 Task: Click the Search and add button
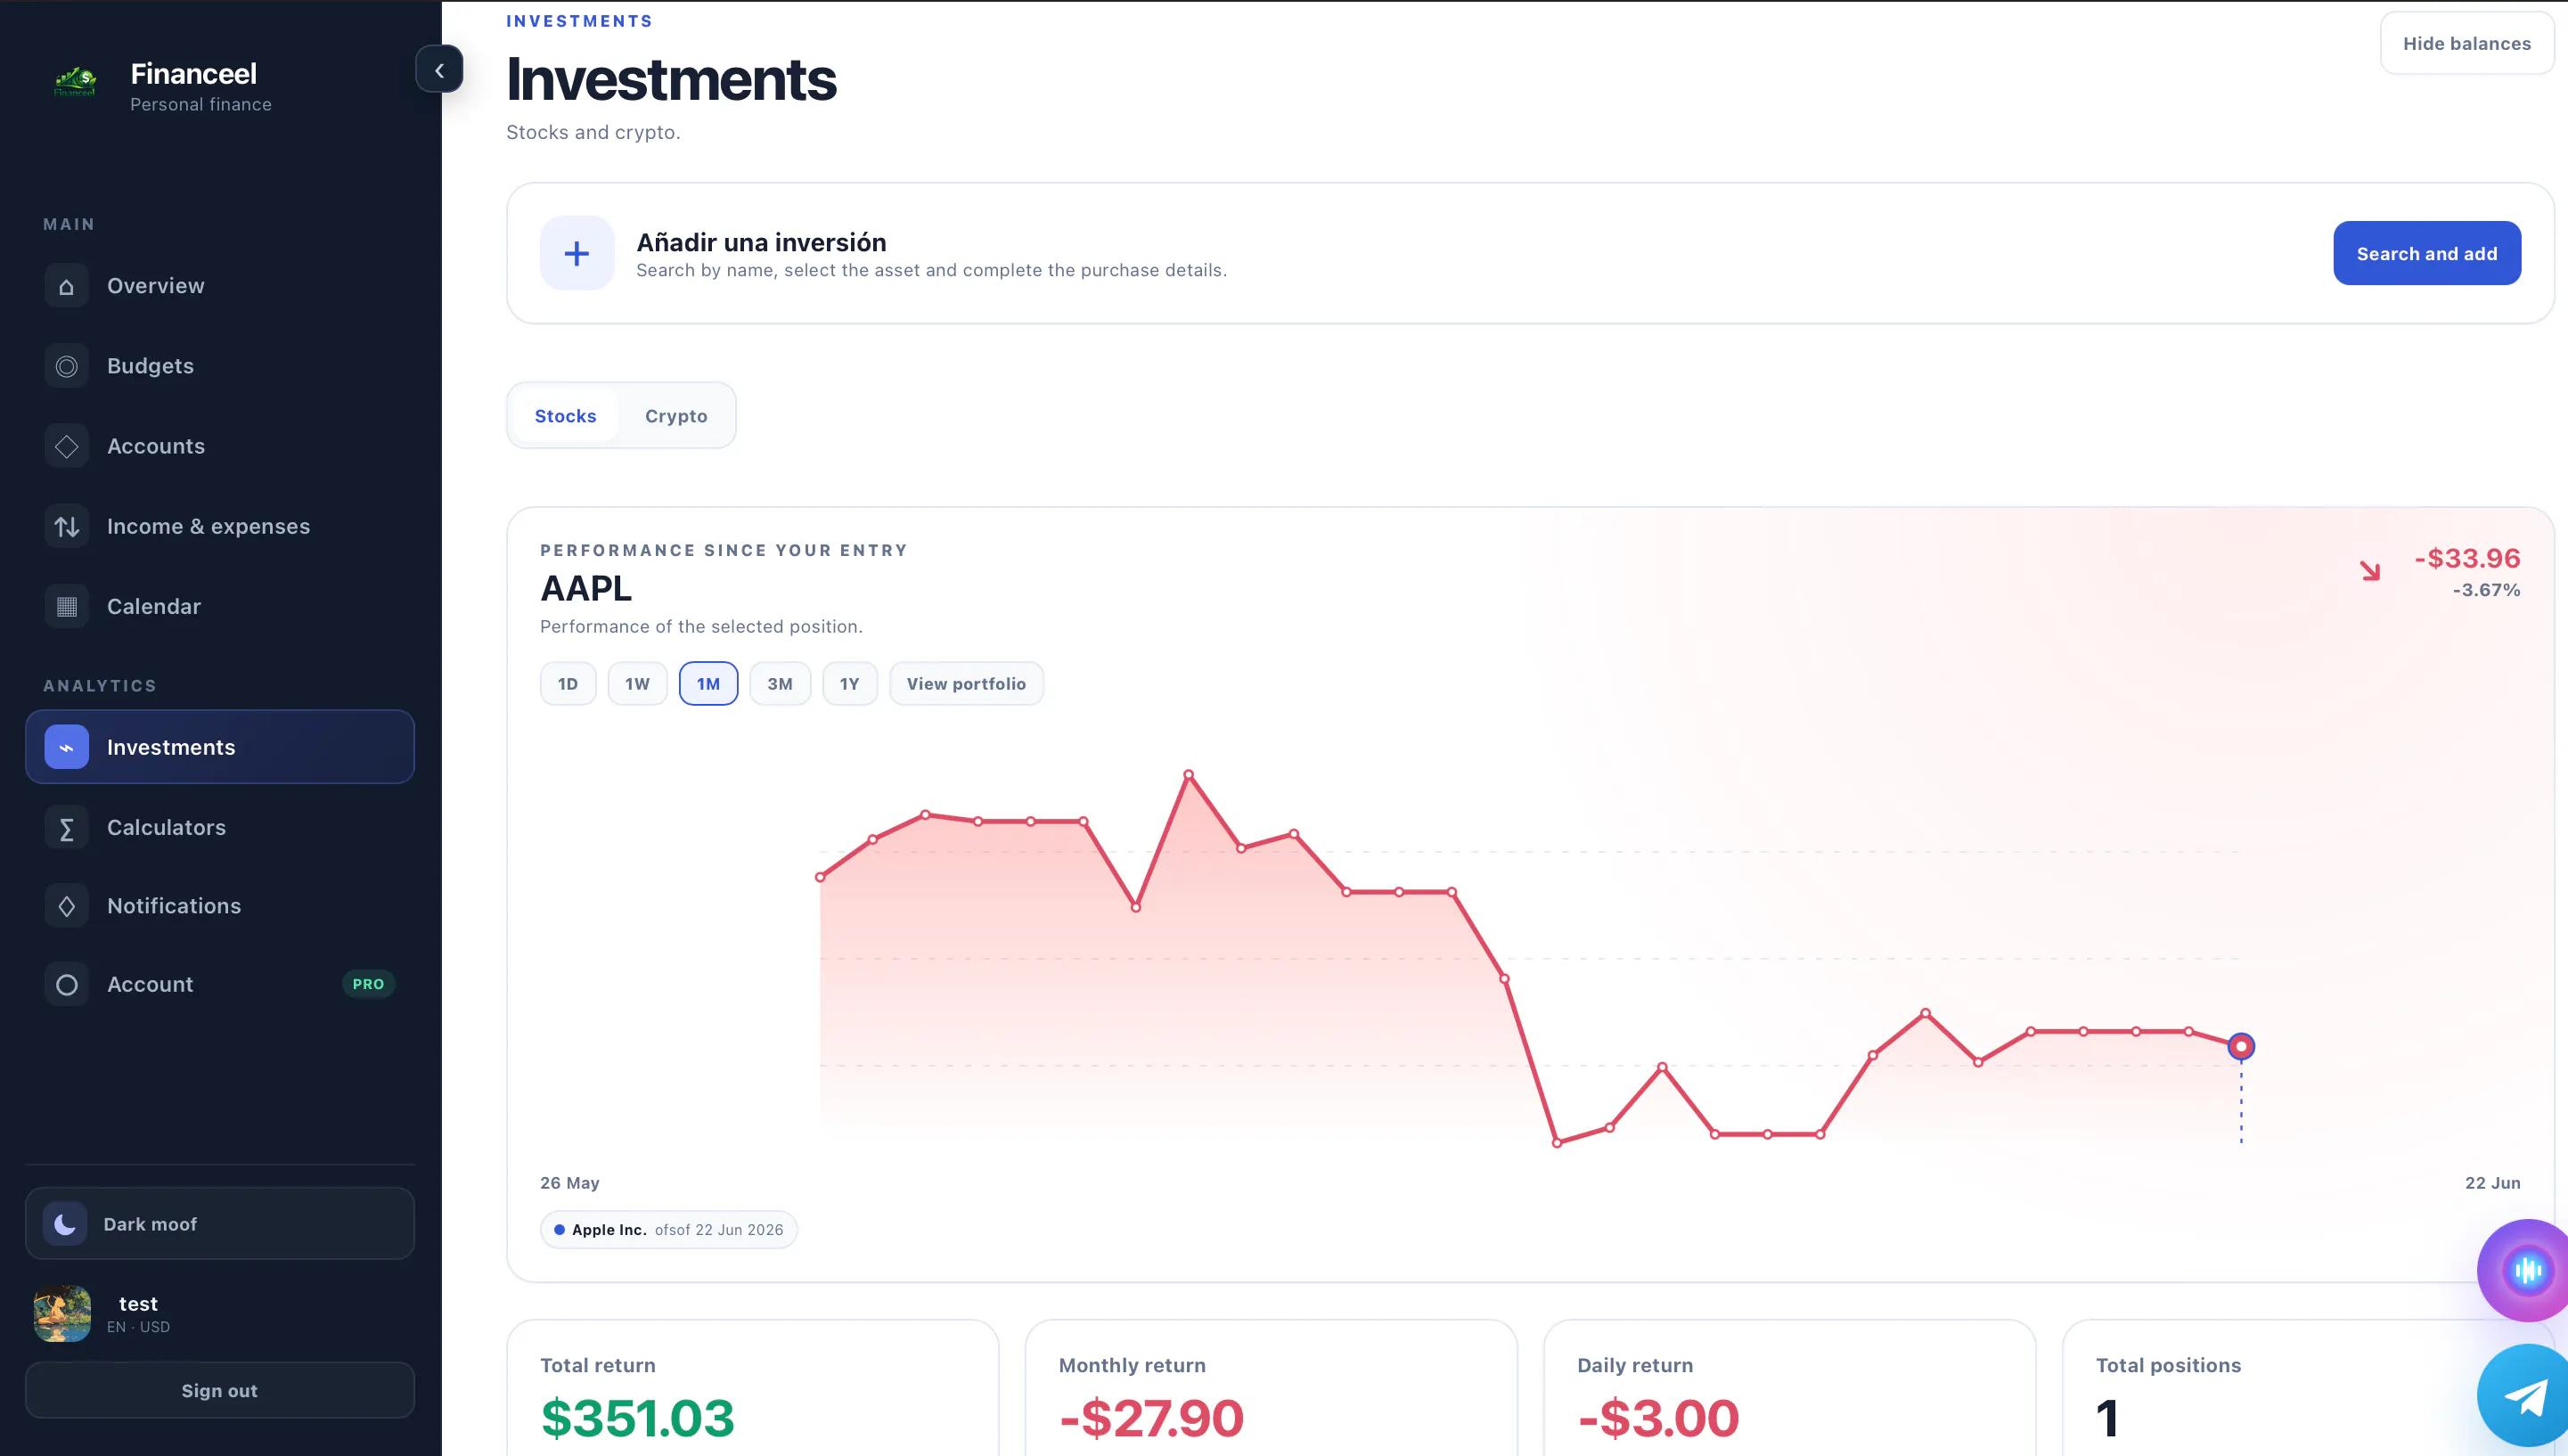(x=2427, y=253)
